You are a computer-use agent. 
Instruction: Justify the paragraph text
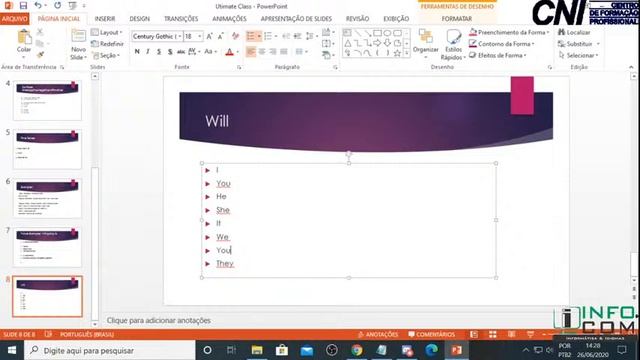tap(284, 52)
